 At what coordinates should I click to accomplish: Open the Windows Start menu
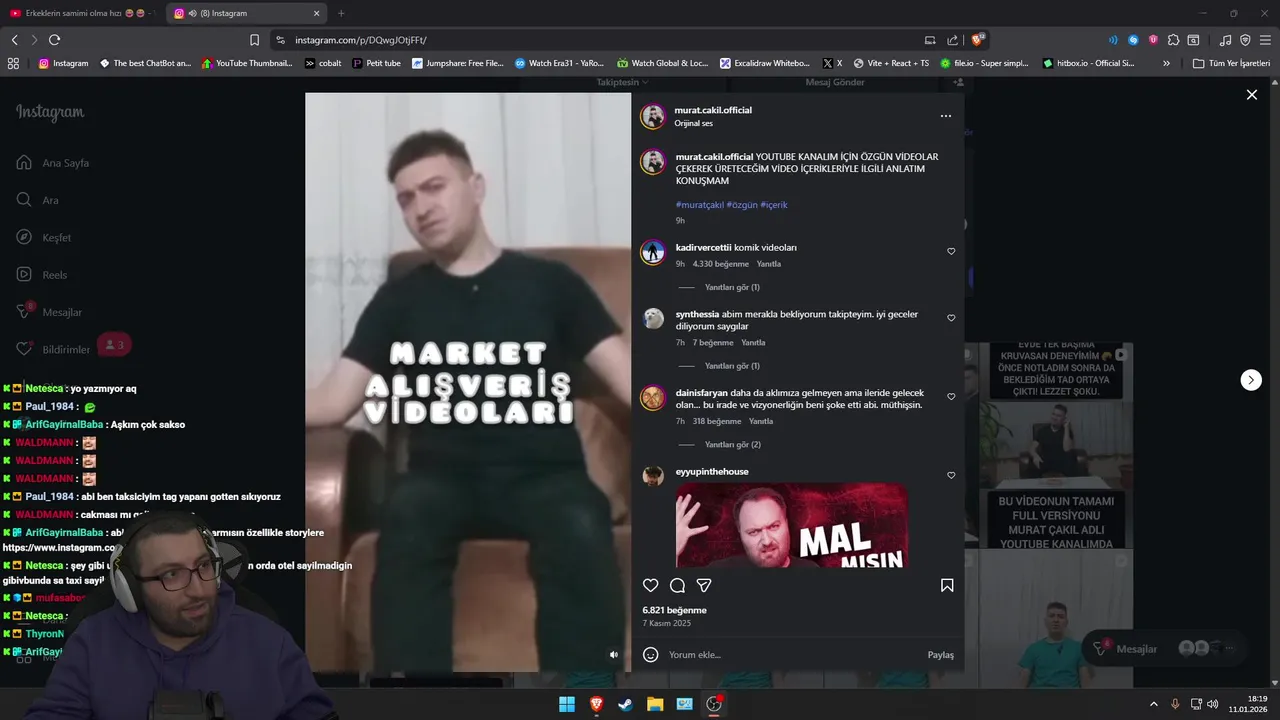tap(567, 704)
